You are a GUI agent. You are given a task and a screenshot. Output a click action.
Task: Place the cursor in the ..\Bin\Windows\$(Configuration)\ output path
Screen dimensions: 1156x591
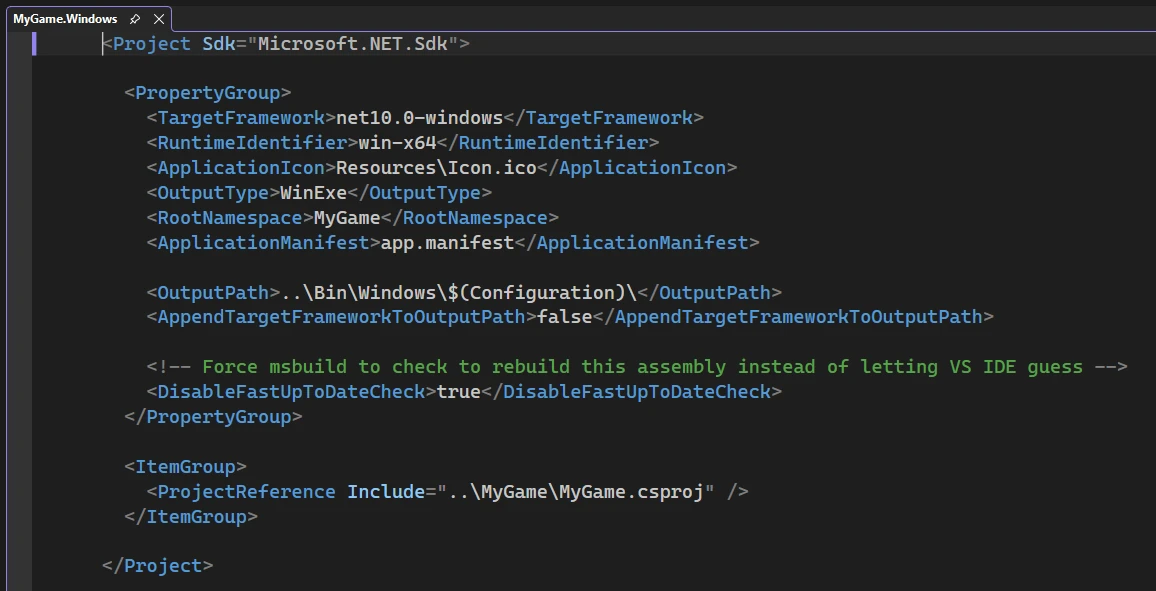(x=459, y=293)
